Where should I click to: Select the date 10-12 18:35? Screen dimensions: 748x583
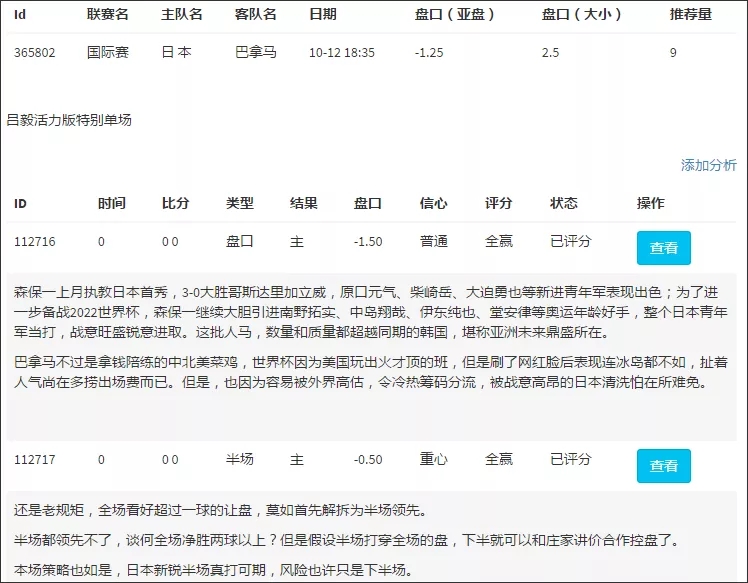coord(342,52)
